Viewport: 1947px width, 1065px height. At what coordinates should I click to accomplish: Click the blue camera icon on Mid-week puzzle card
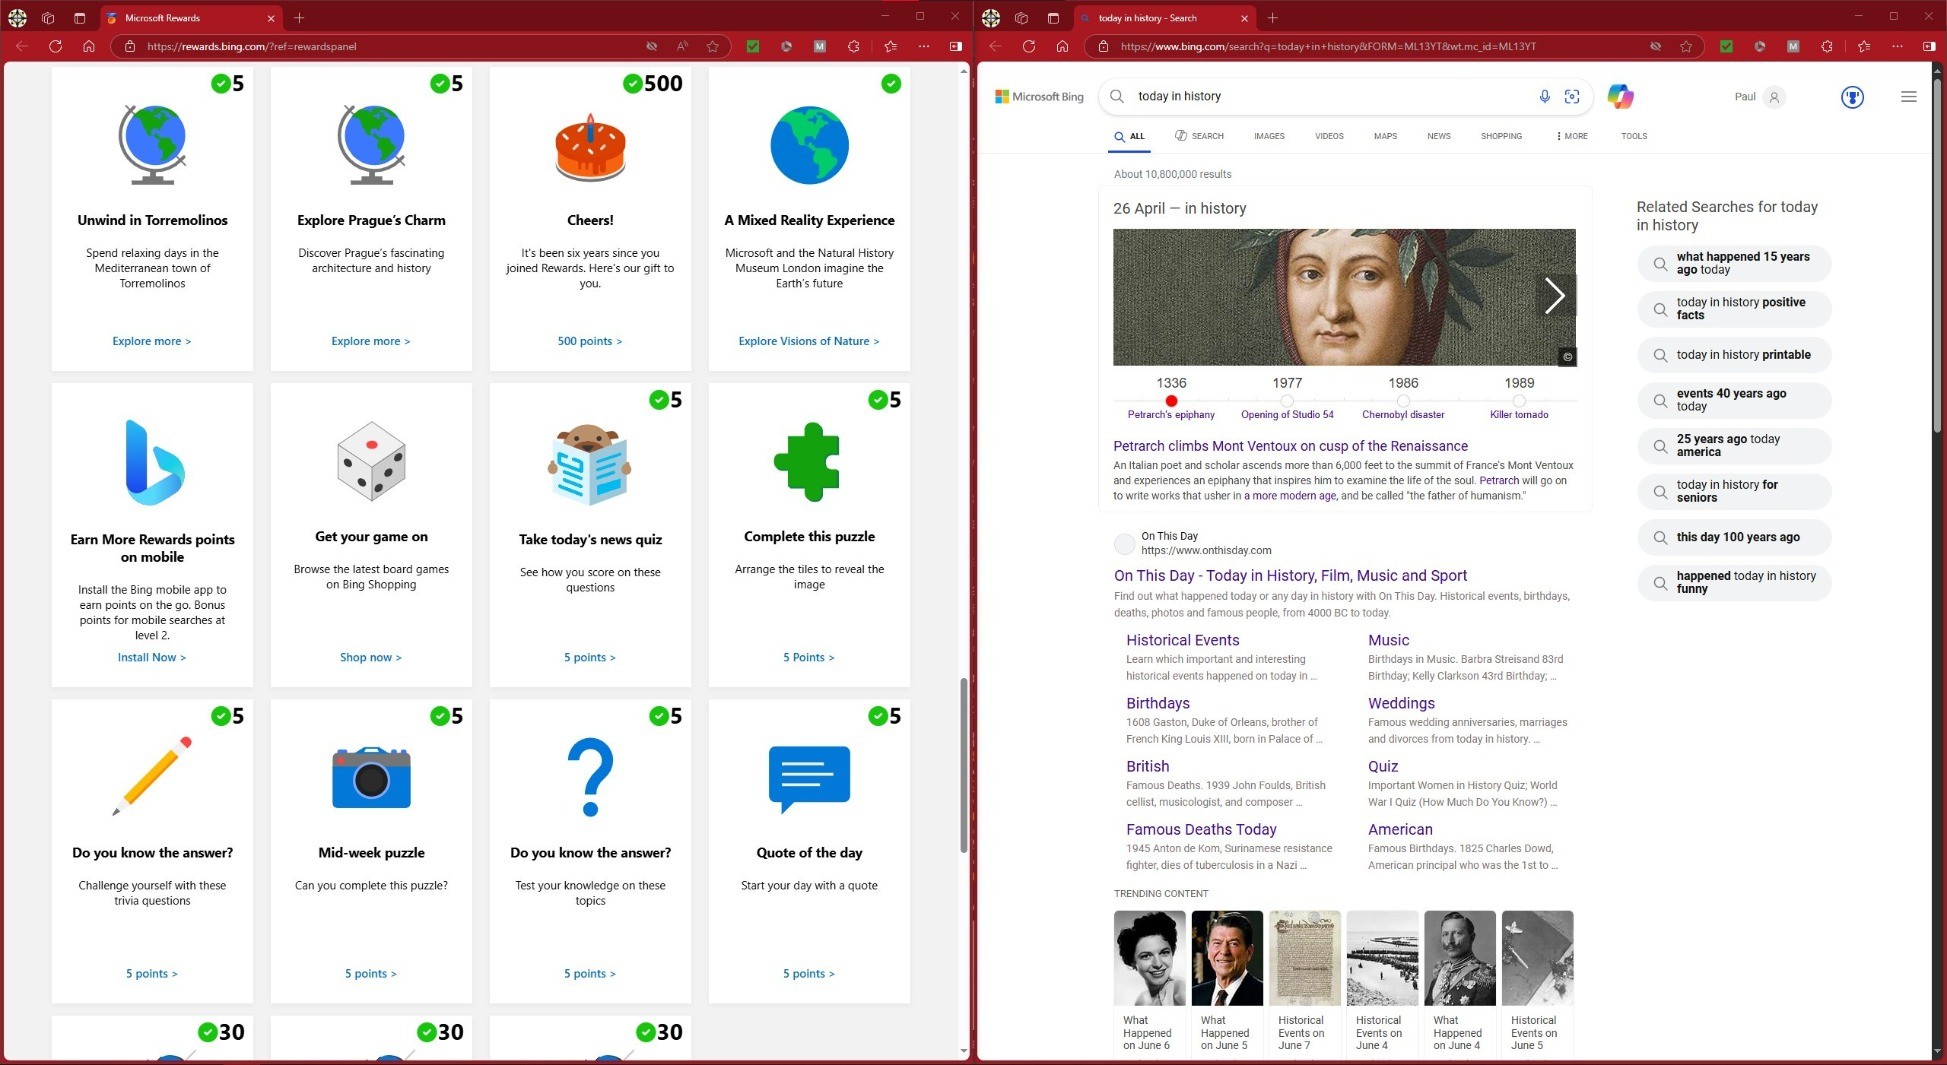(371, 777)
